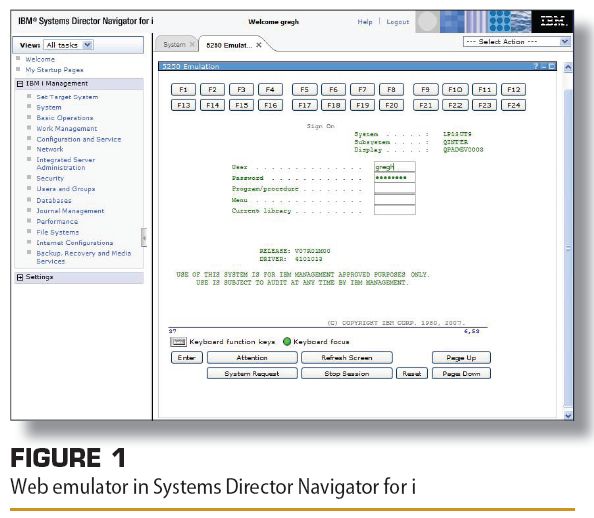Click the User input field

tap(395, 167)
